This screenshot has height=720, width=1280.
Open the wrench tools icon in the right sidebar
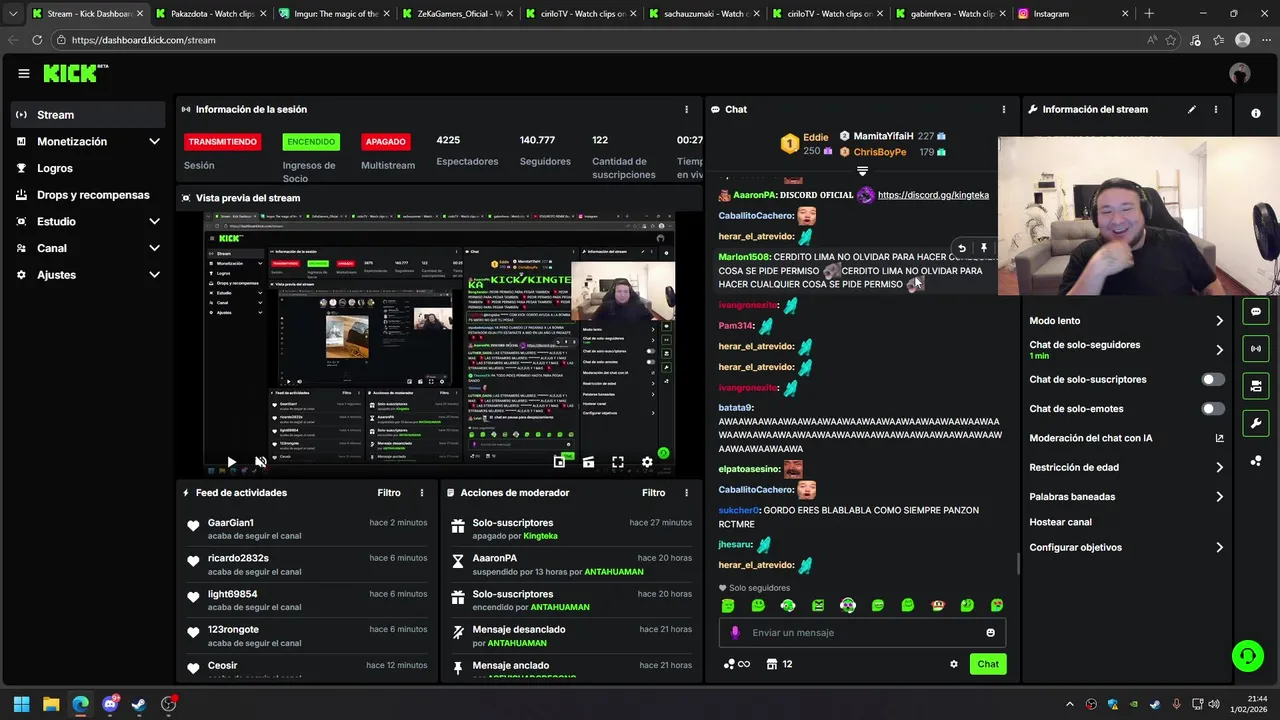1256,423
